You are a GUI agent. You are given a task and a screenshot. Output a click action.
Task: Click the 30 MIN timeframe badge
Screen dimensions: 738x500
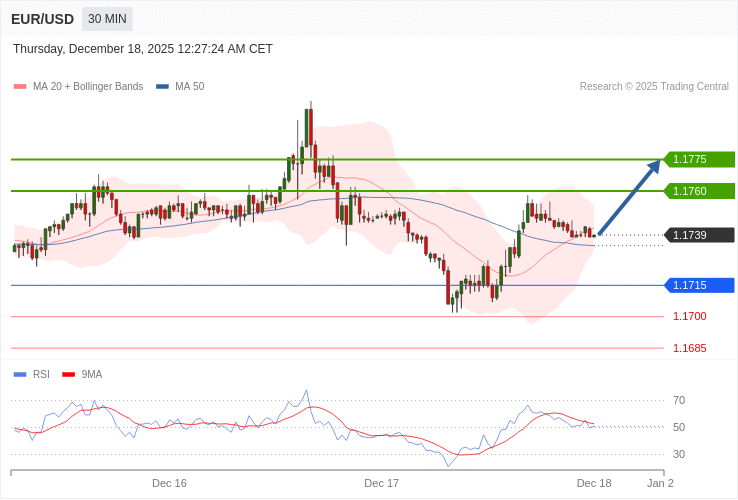coord(106,19)
